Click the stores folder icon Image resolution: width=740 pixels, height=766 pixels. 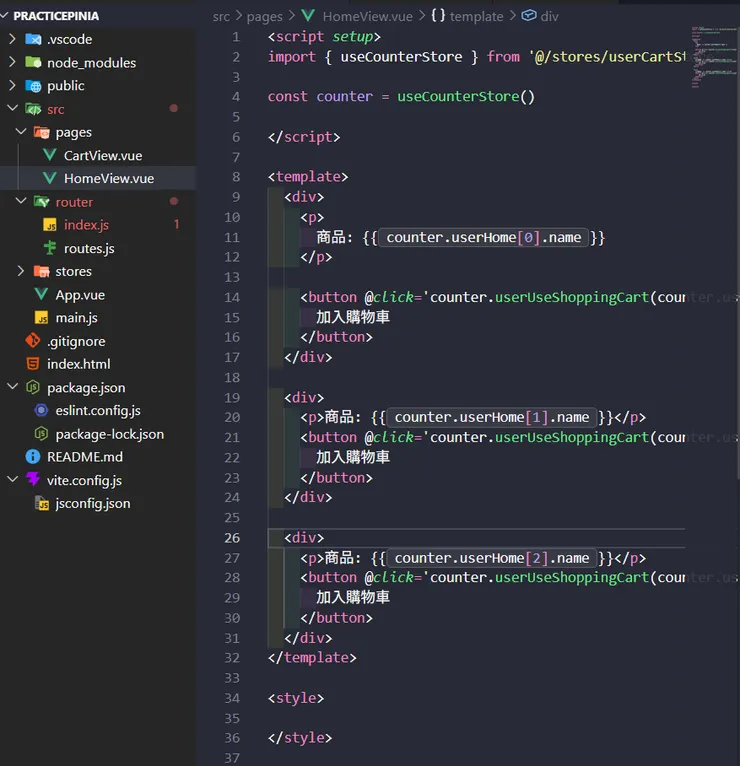click(42, 271)
